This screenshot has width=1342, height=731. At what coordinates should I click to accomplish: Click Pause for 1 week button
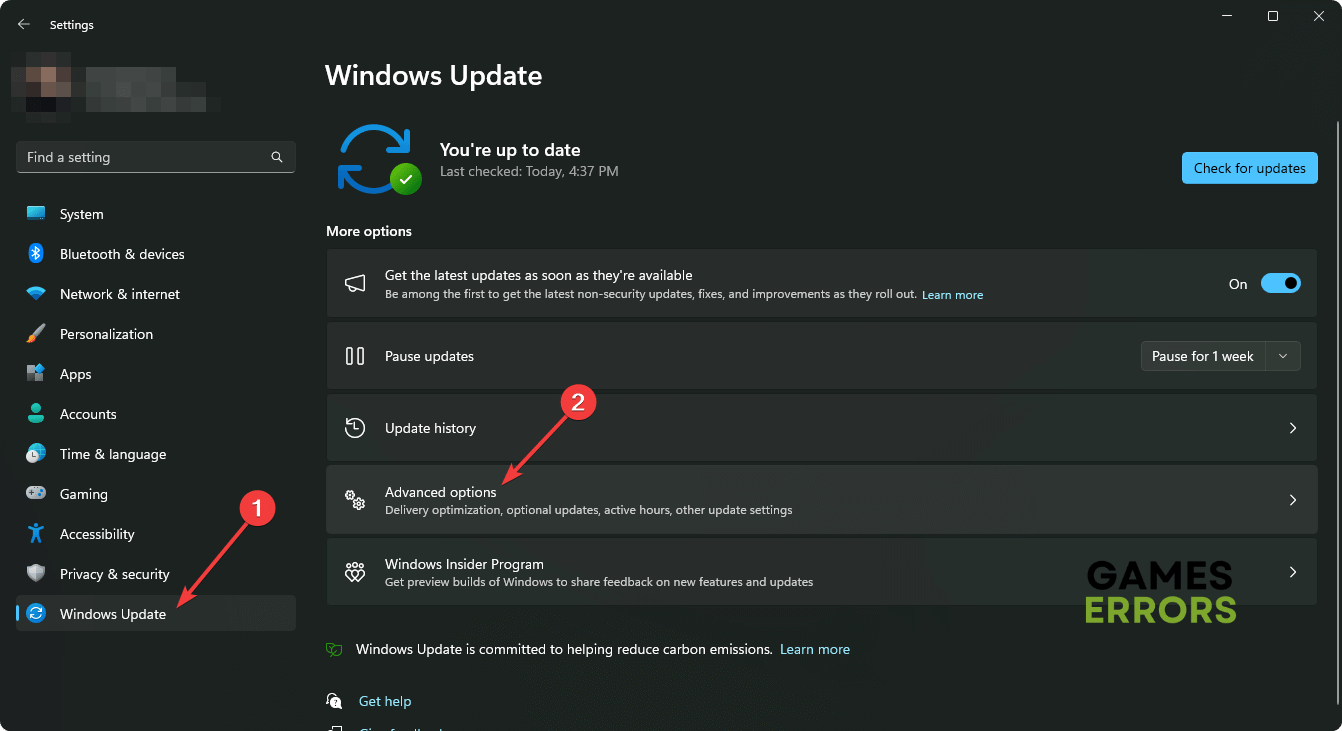click(x=1203, y=356)
